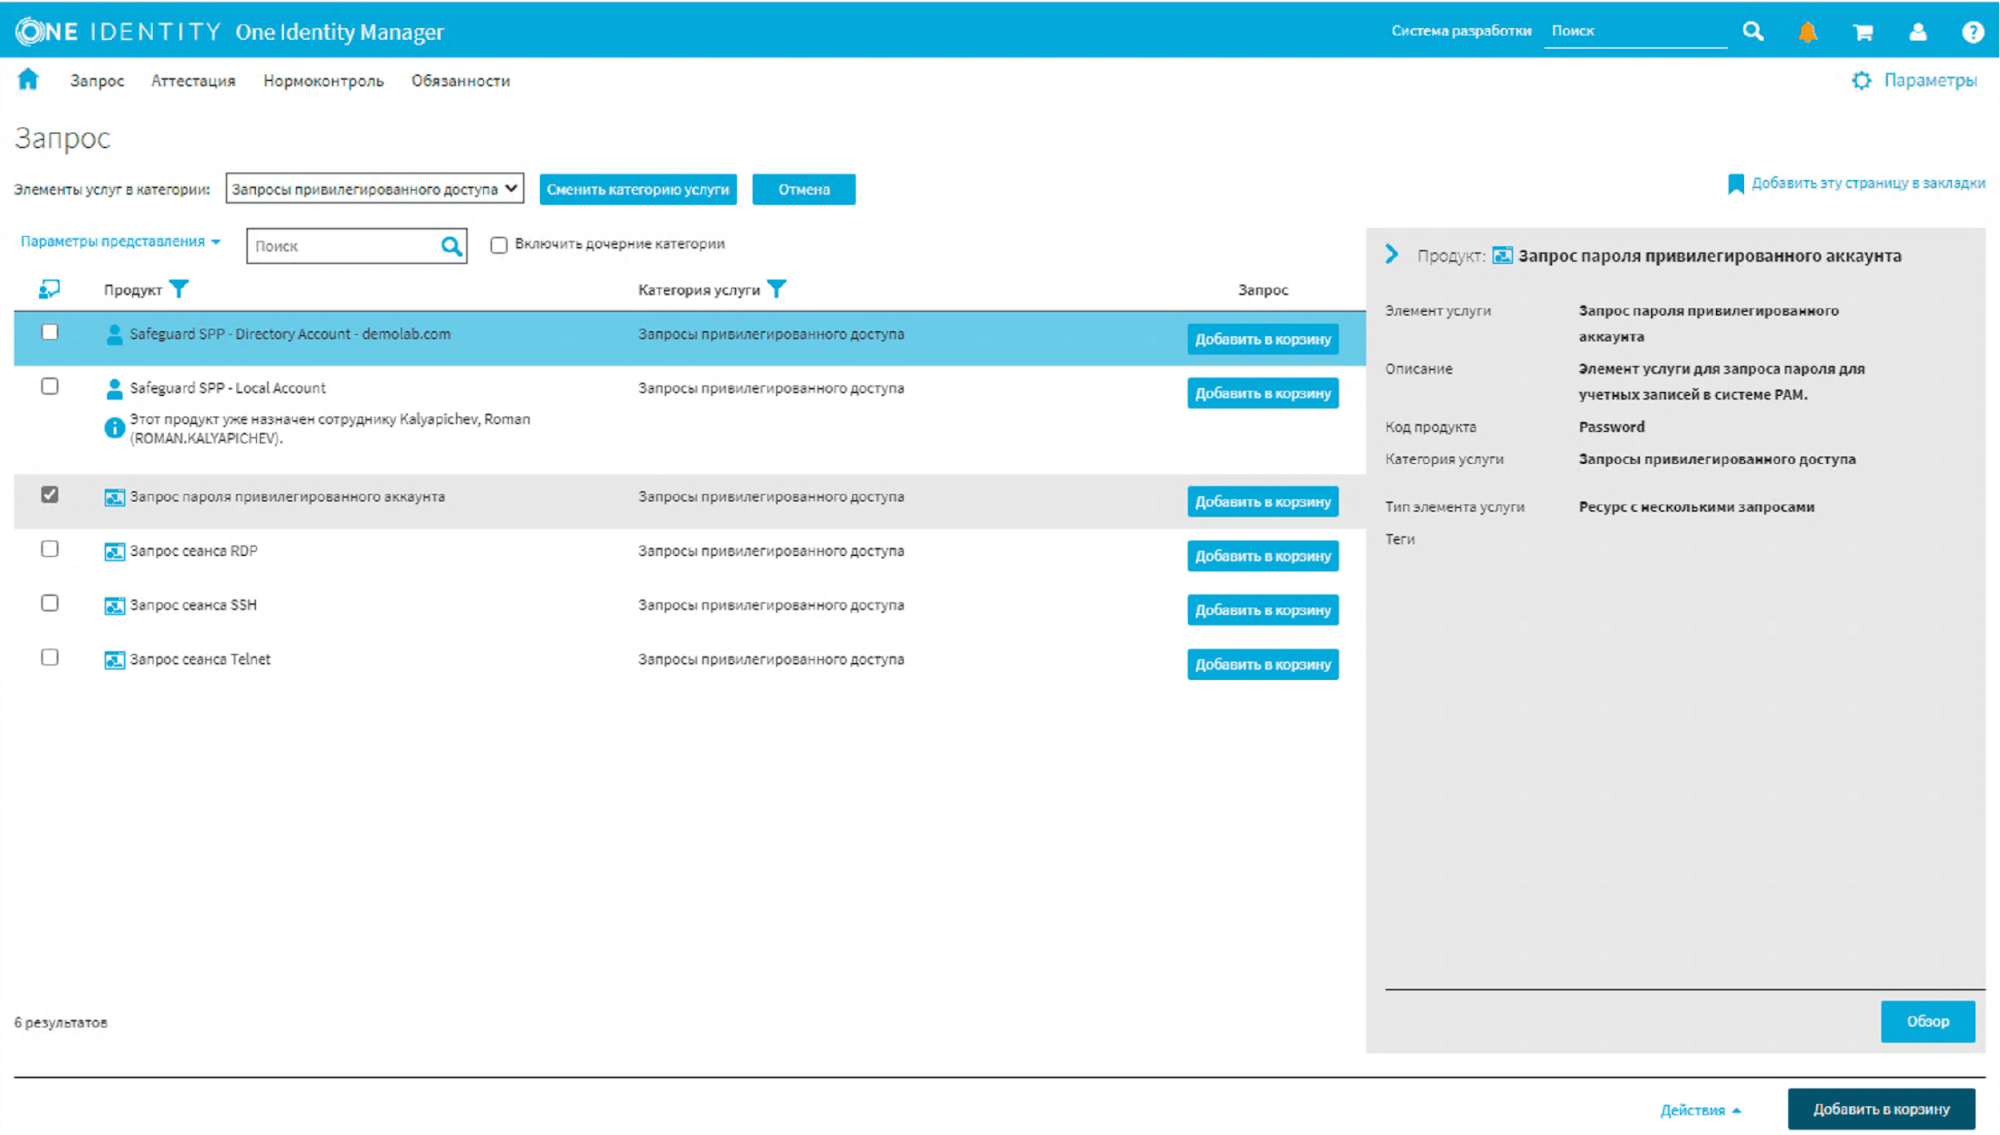2000x1135 pixels.
Task: Click the product search input field
Action: coord(343,246)
